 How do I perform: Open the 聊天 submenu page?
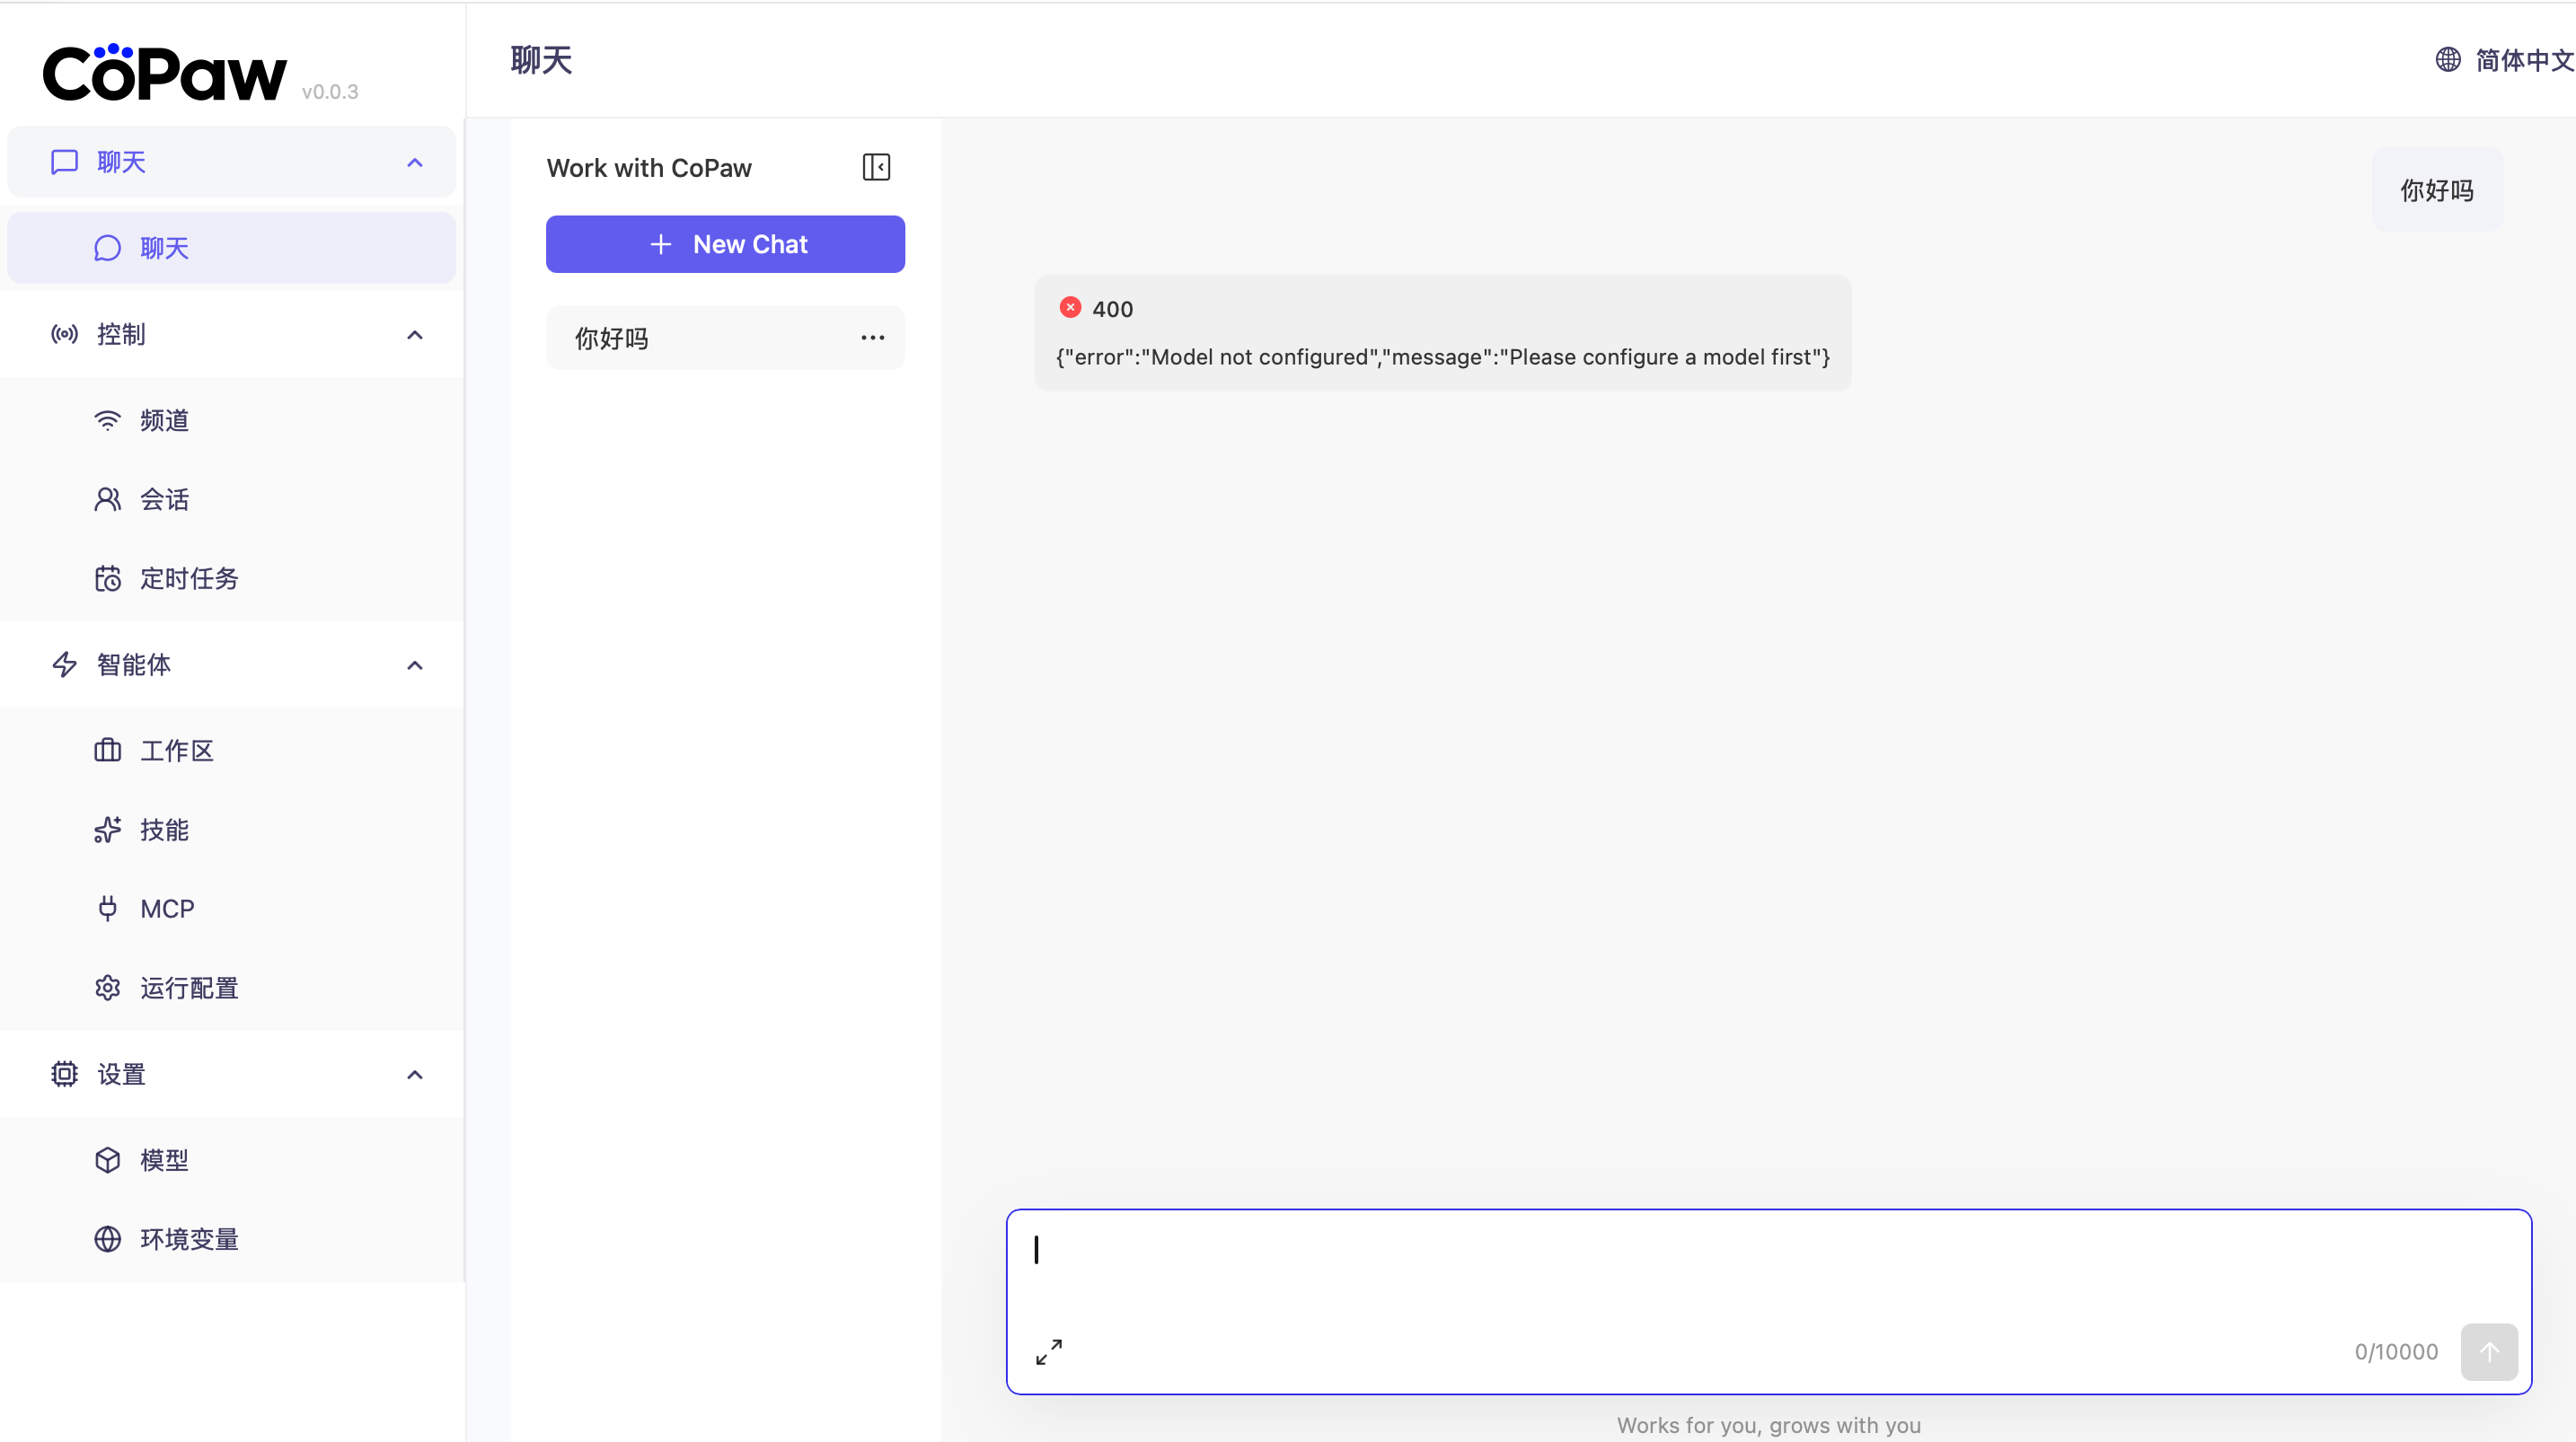pos(231,248)
